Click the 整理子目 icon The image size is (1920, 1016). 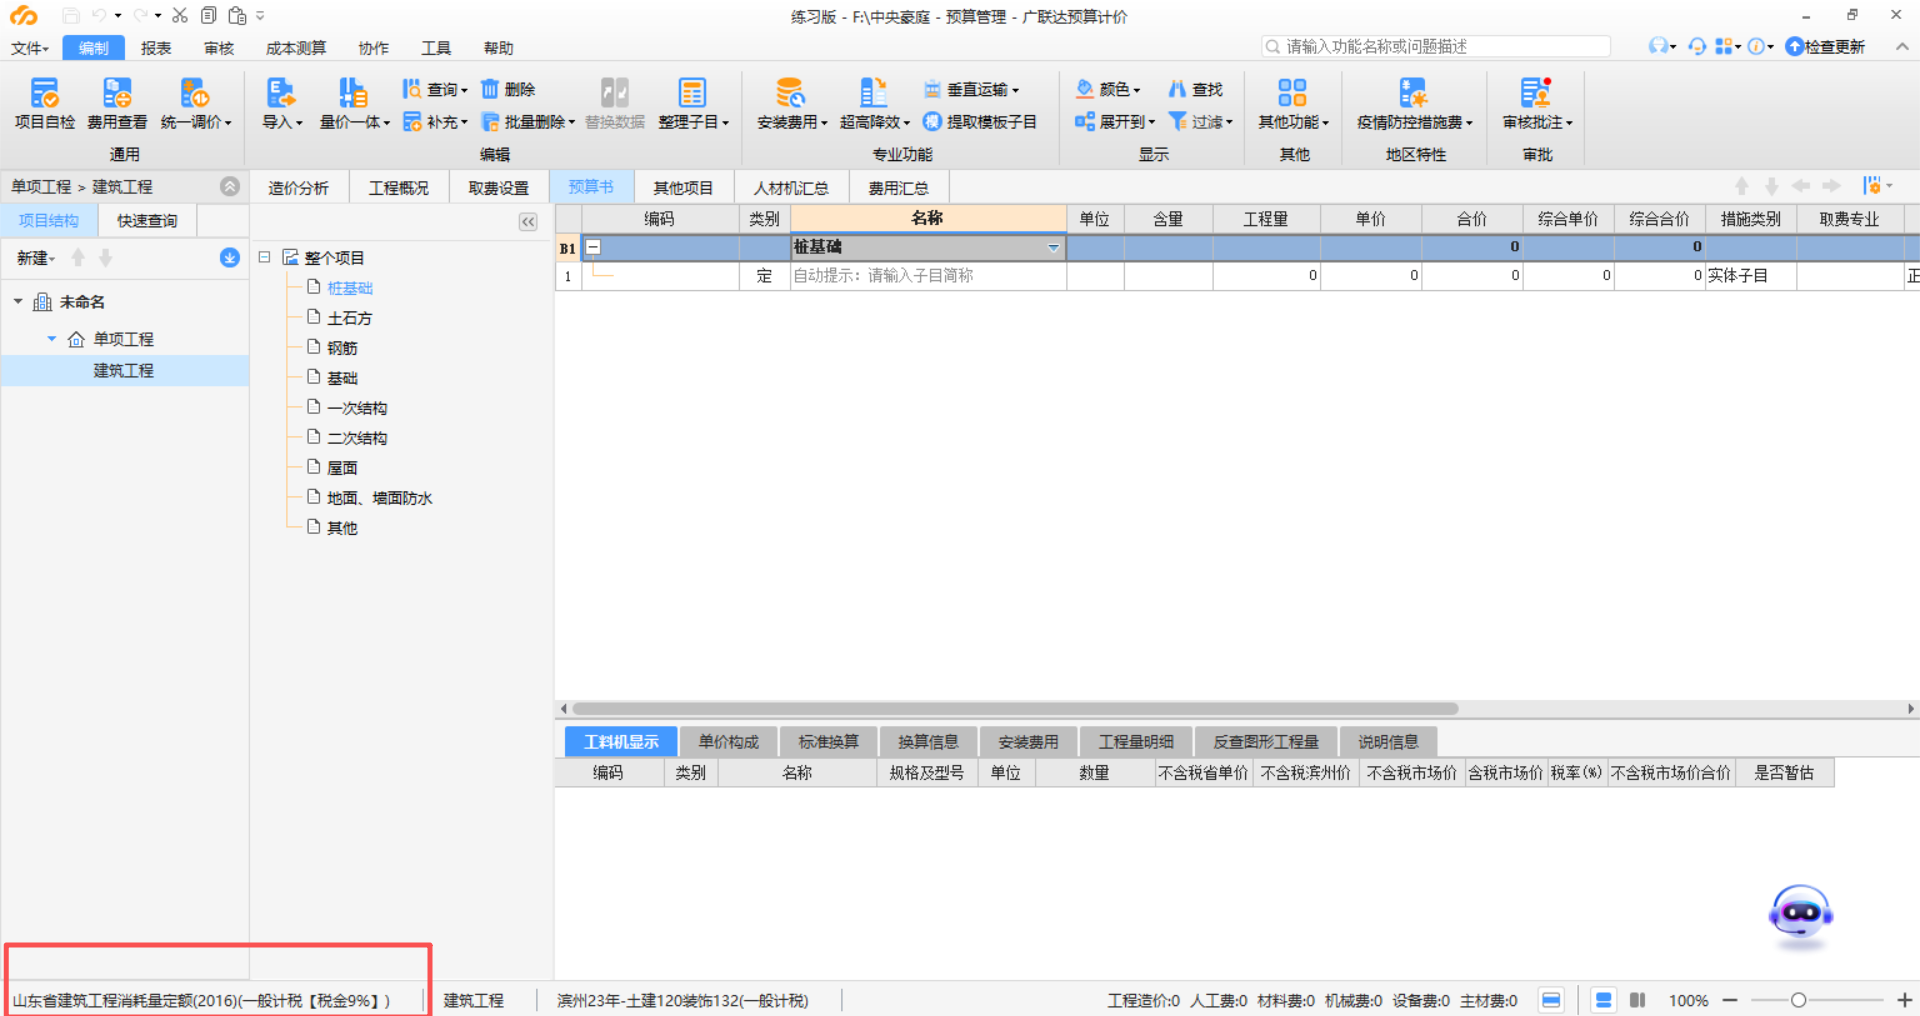[694, 103]
